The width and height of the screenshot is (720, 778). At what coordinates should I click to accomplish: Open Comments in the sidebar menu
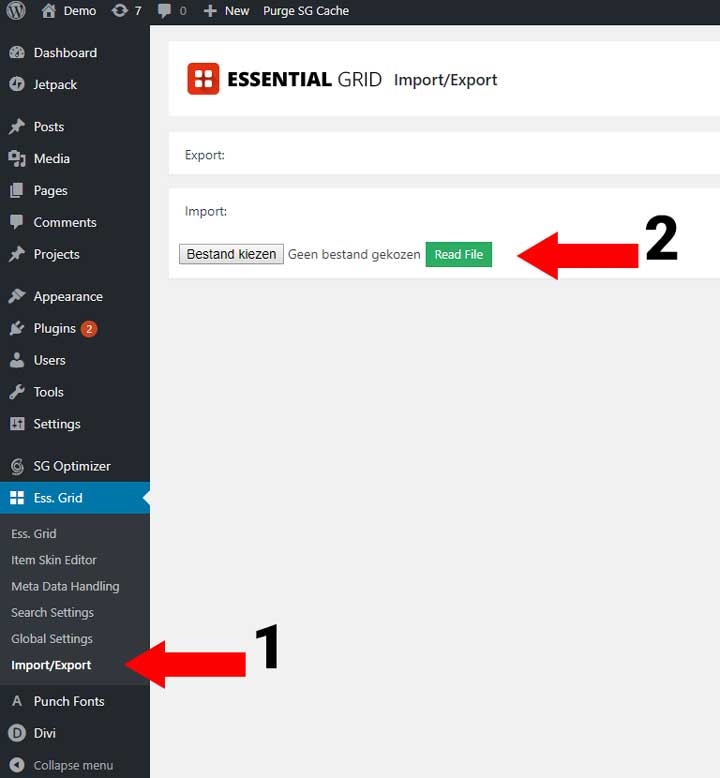click(x=65, y=222)
